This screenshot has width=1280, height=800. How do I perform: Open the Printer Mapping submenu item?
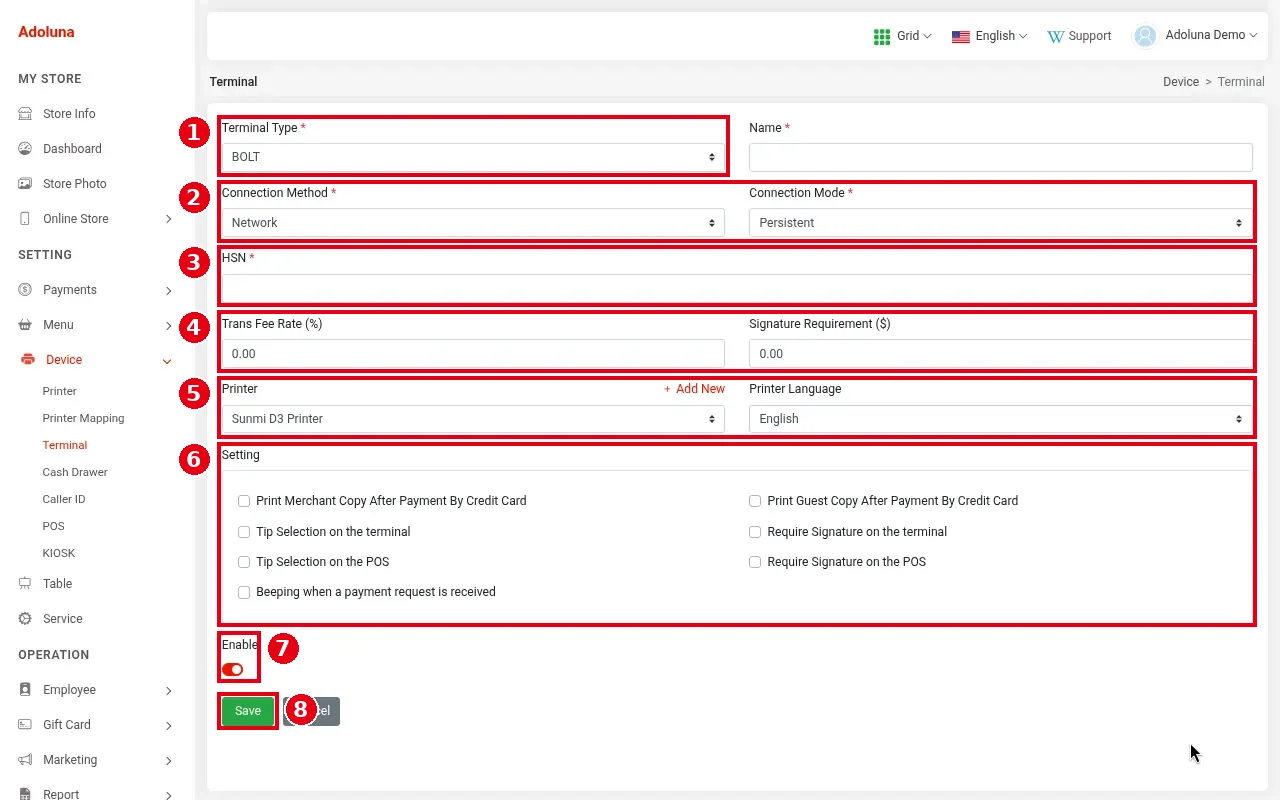[83, 418]
